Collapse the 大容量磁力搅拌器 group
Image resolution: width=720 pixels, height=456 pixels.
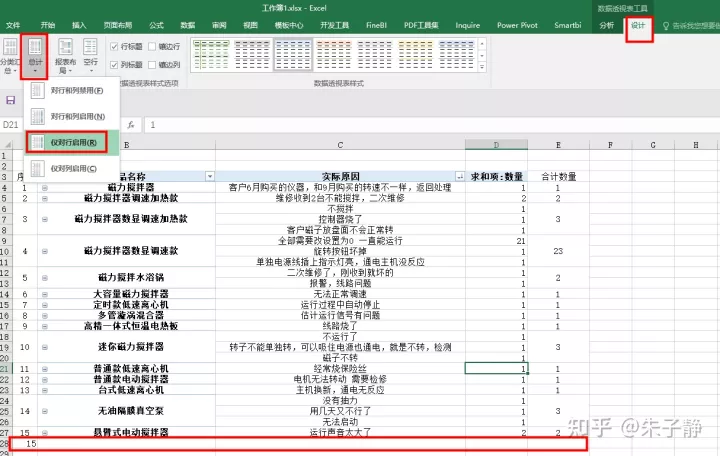45,294
